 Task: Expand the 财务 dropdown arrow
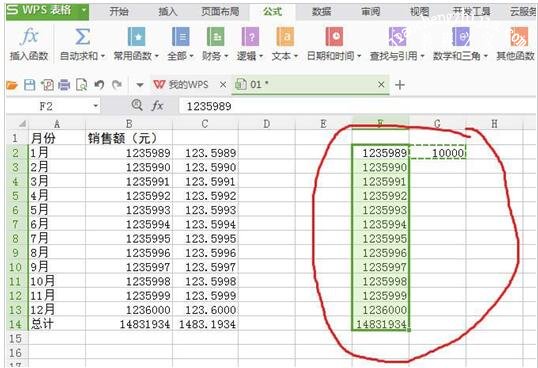tap(226, 56)
